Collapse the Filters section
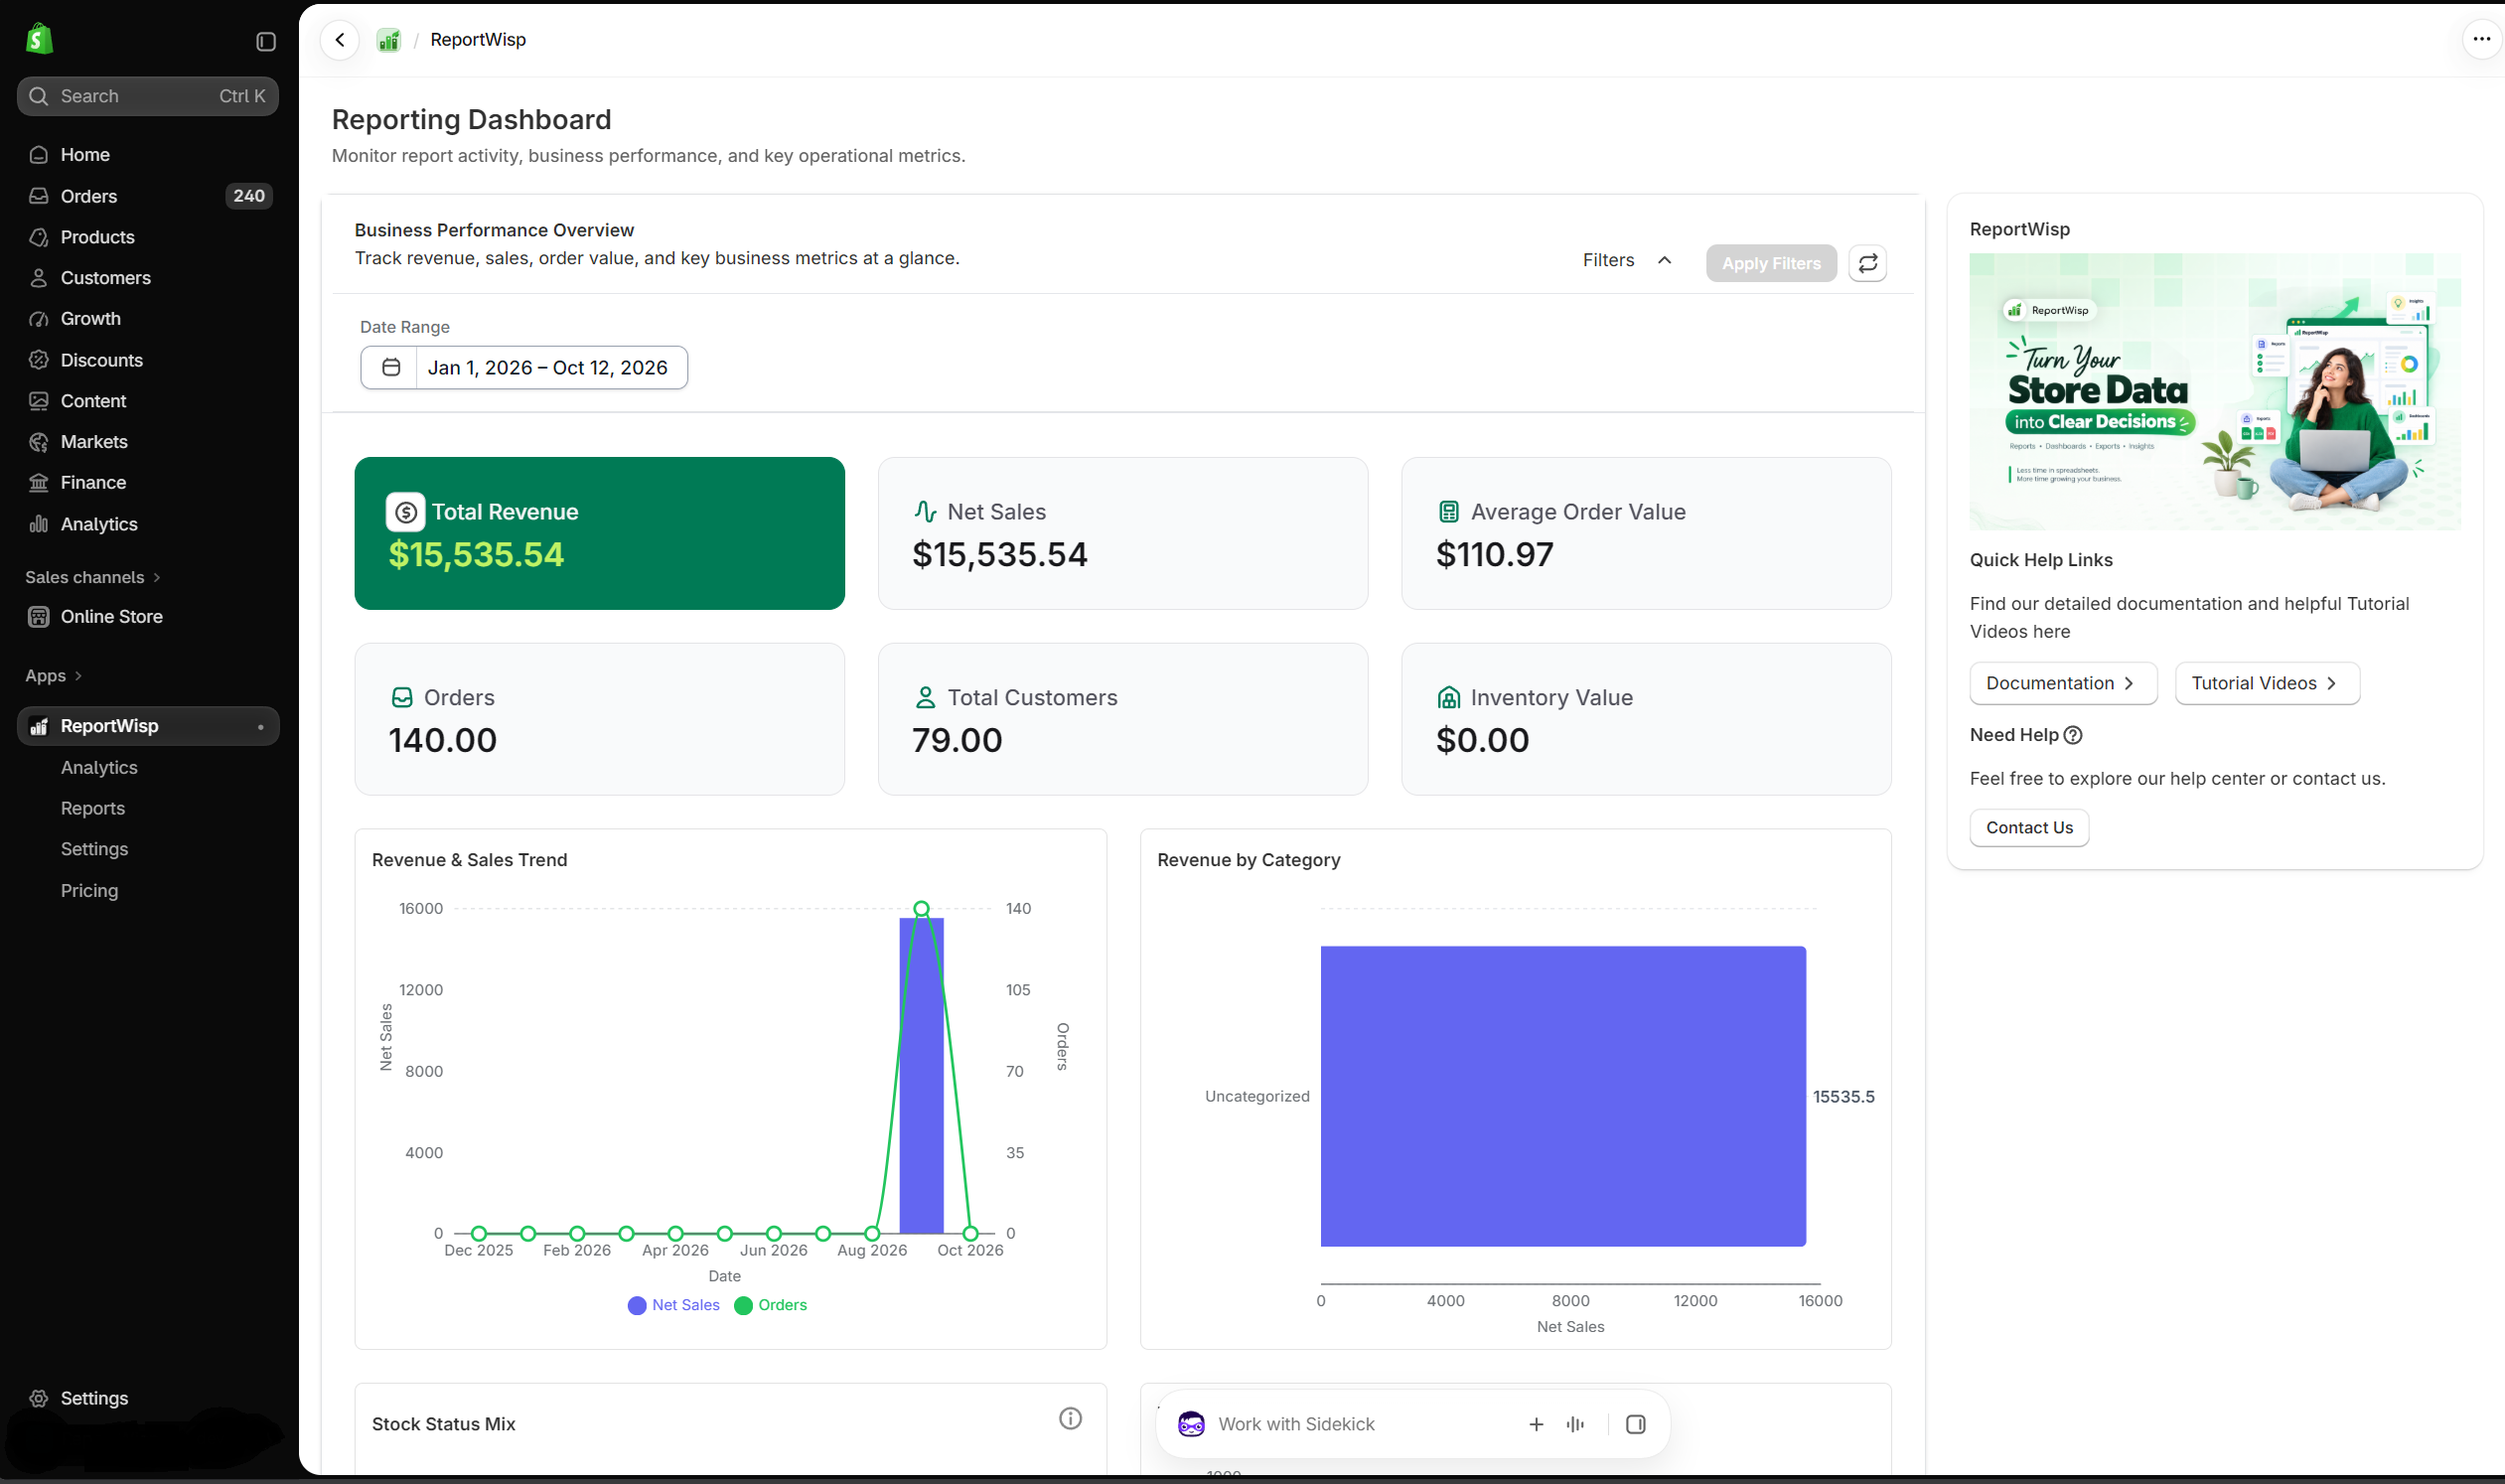This screenshot has width=2505, height=1484. 1627,260
